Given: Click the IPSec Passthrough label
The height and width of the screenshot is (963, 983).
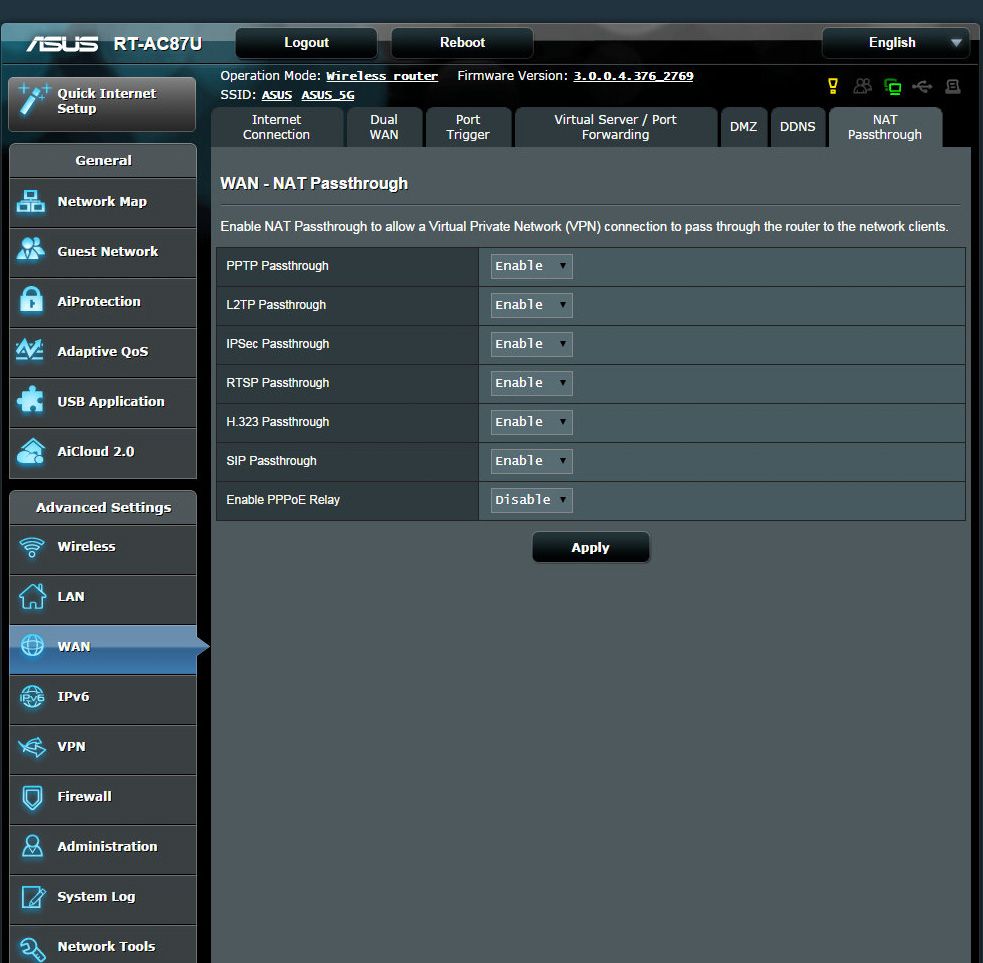Looking at the screenshot, I should (278, 344).
